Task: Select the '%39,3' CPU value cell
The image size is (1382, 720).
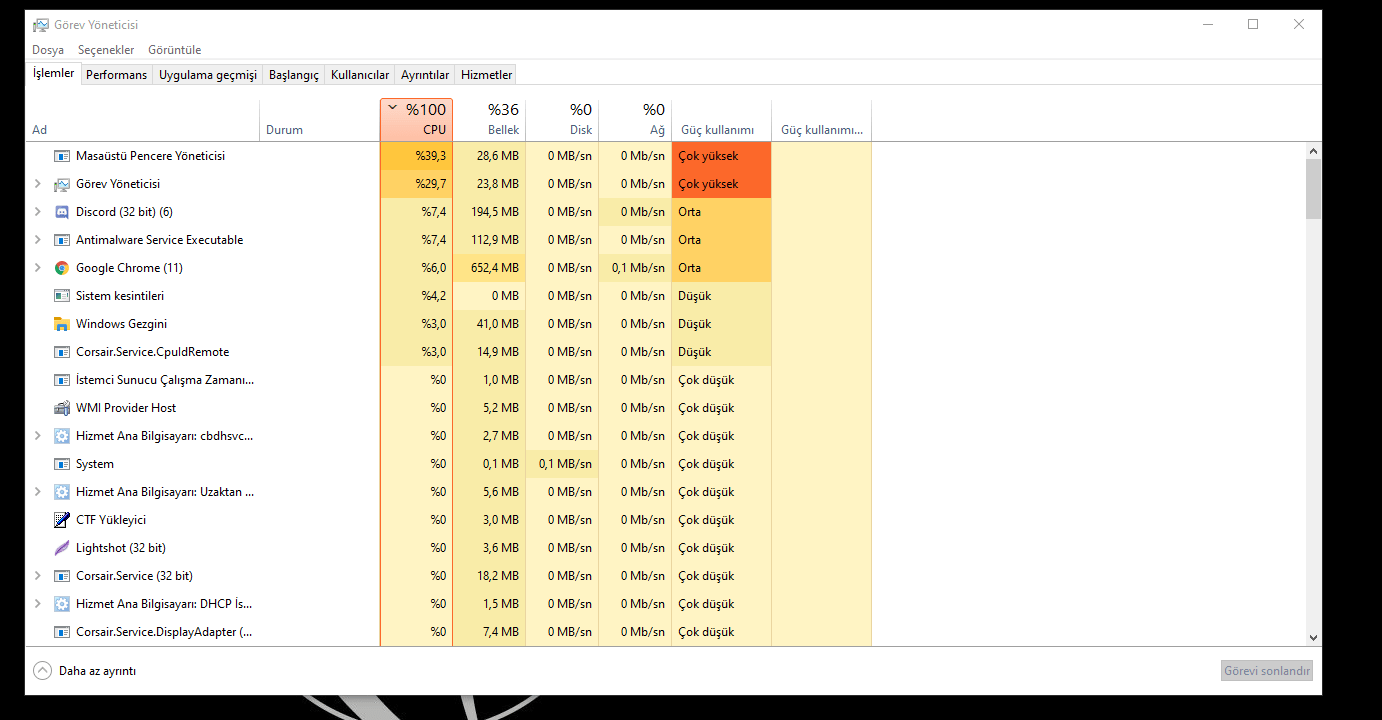Action: tap(417, 156)
